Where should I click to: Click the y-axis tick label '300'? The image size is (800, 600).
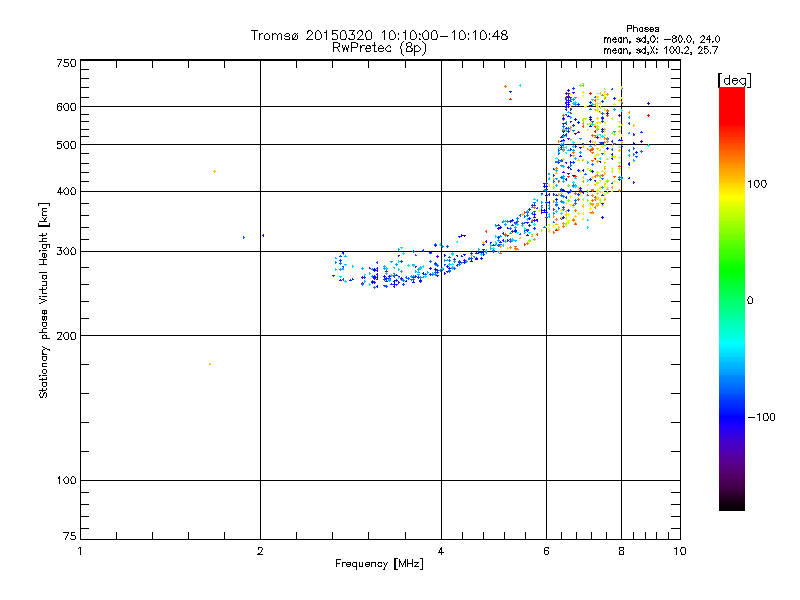pos(66,252)
